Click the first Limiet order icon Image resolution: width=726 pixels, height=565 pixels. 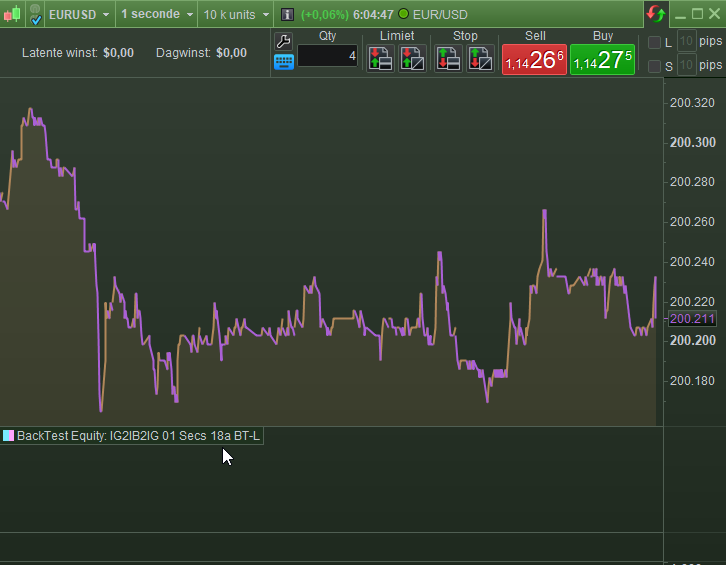pos(381,58)
